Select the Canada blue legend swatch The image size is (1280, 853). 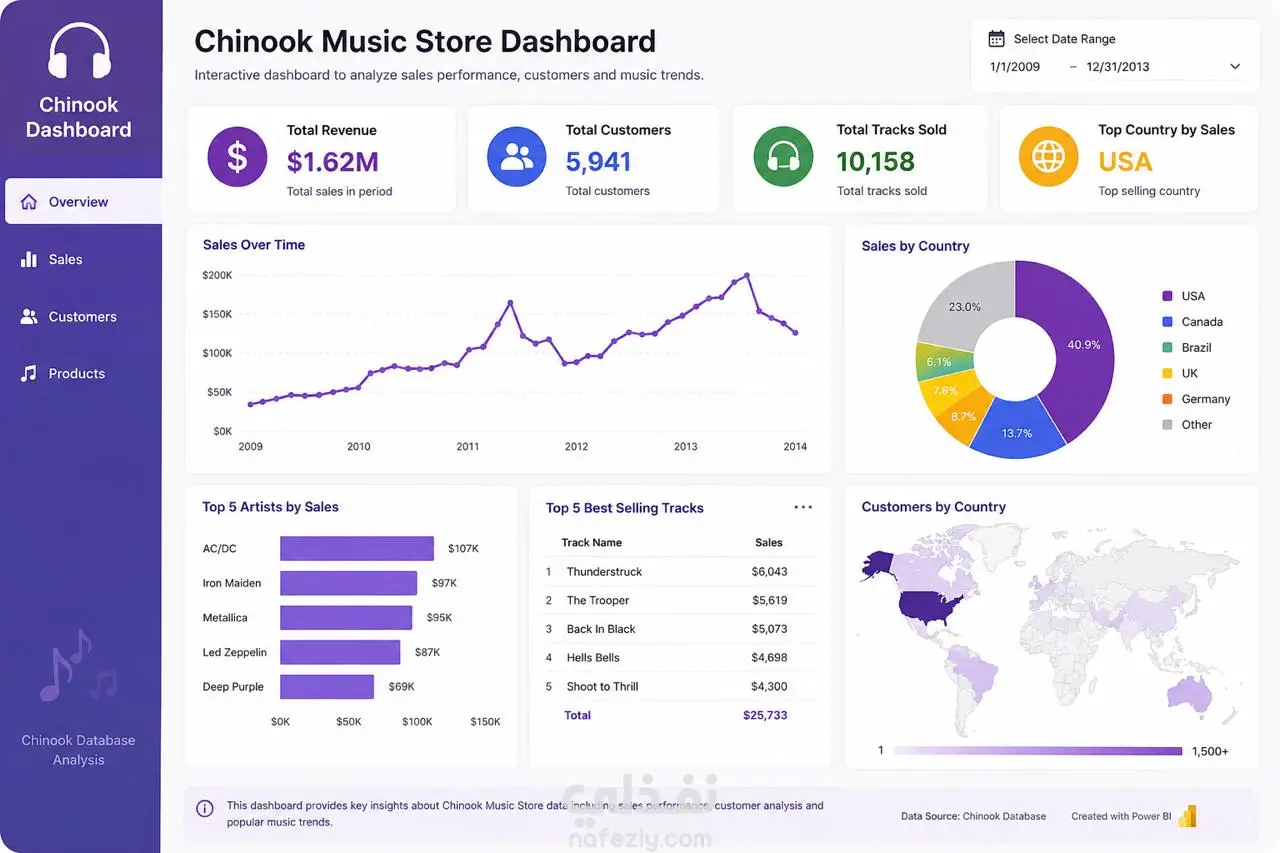[x=1167, y=322]
